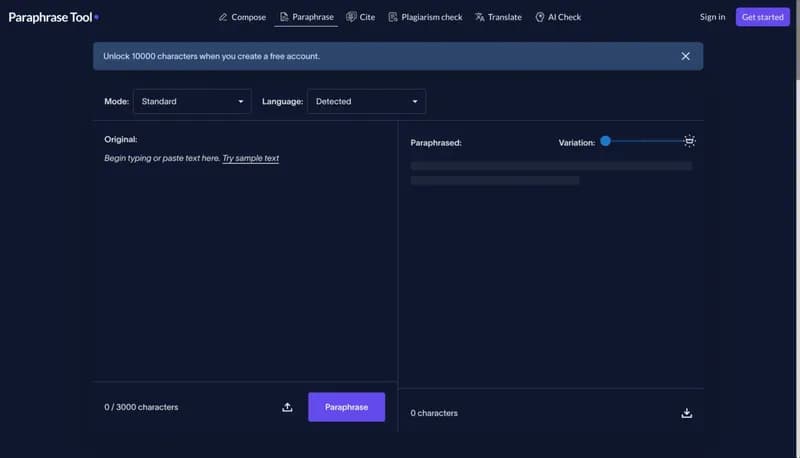Image resolution: width=800 pixels, height=458 pixels.
Task: Click the Get started button
Action: tap(762, 17)
